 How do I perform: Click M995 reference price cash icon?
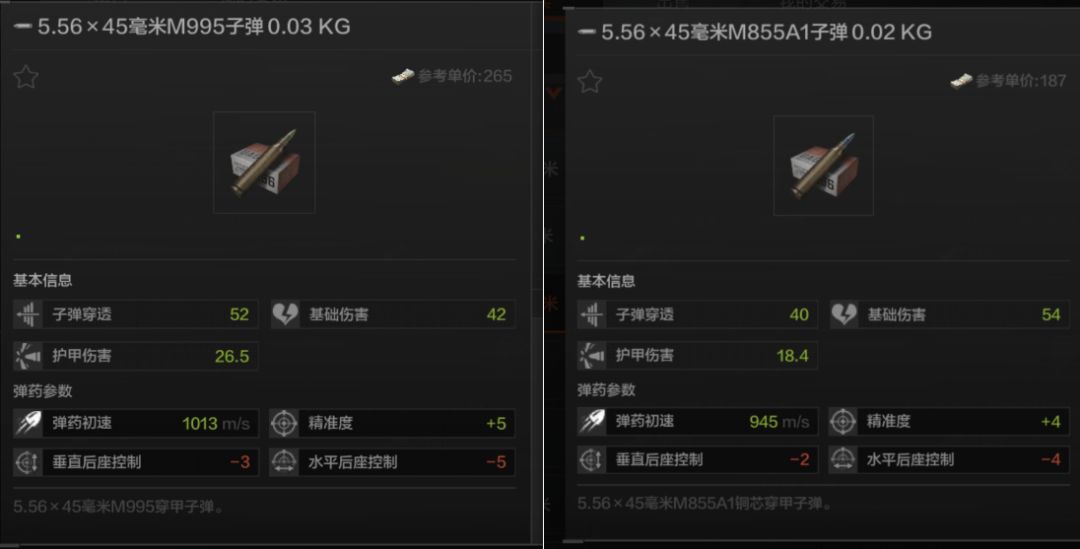403,76
